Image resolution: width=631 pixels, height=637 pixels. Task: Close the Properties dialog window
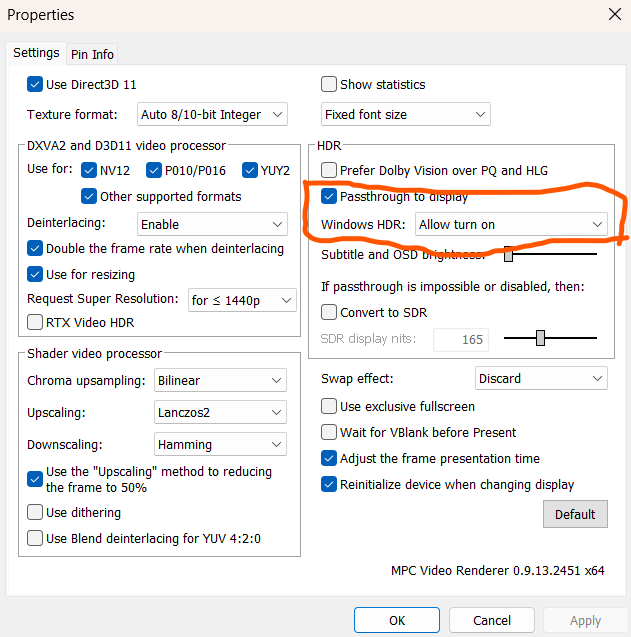click(615, 15)
